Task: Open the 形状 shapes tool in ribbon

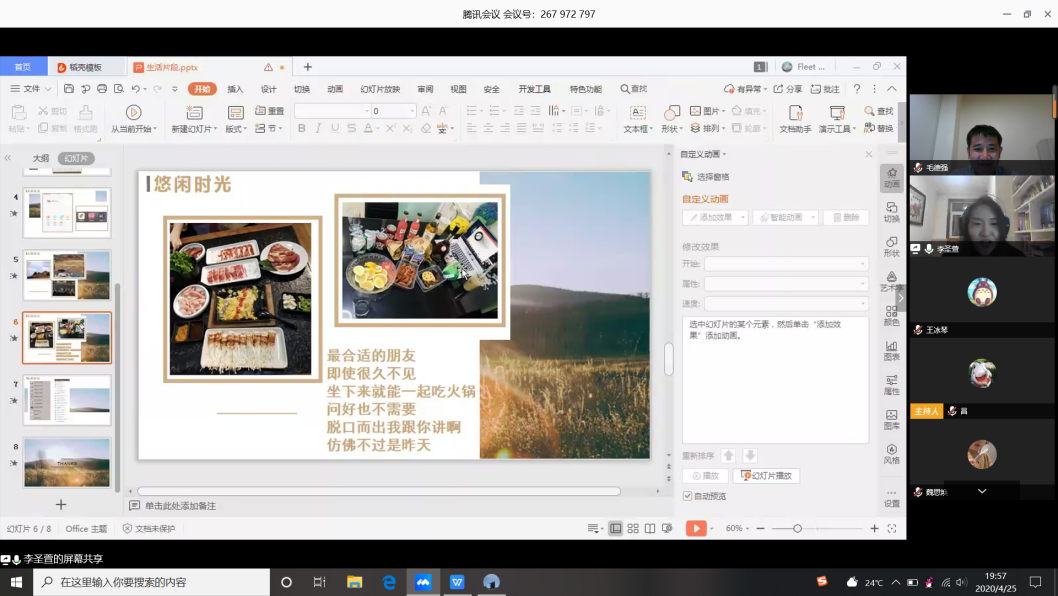Action: [x=672, y=113]
